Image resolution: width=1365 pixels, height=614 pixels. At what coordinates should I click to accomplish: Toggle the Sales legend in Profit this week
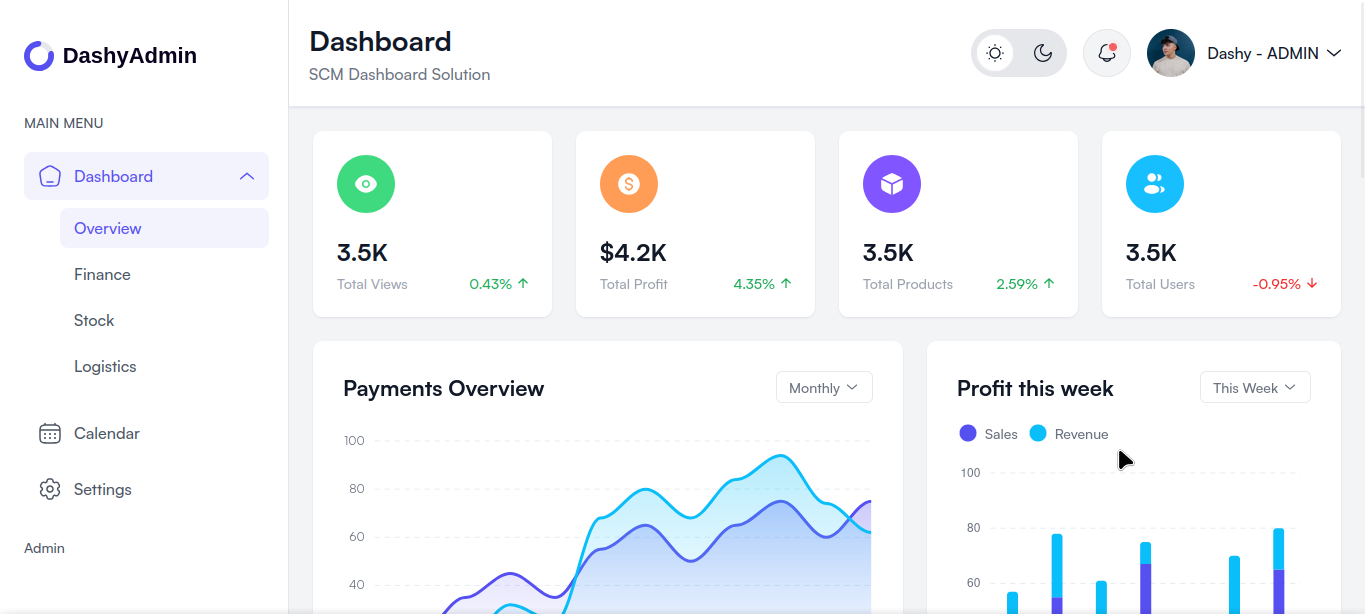click(x=967, y=433)
